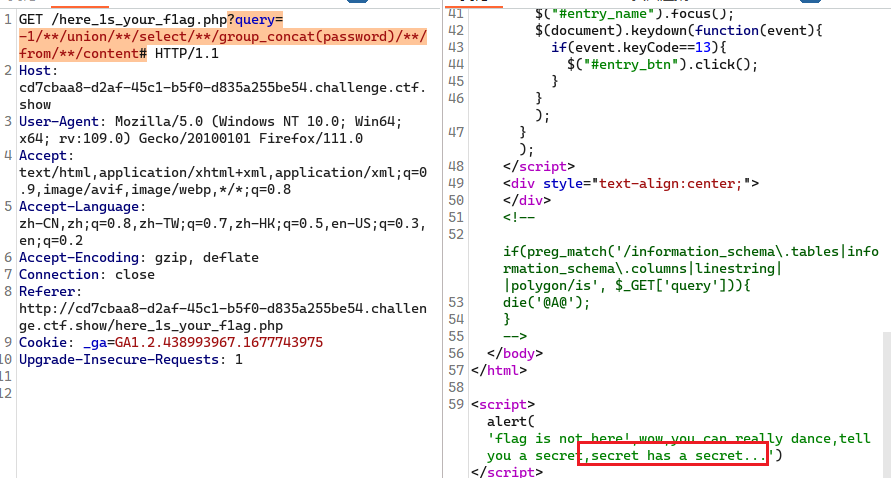The height and width of the screenshot is (478, 891).
Task: Click the User-Agent header name
Action: (59, 122)
